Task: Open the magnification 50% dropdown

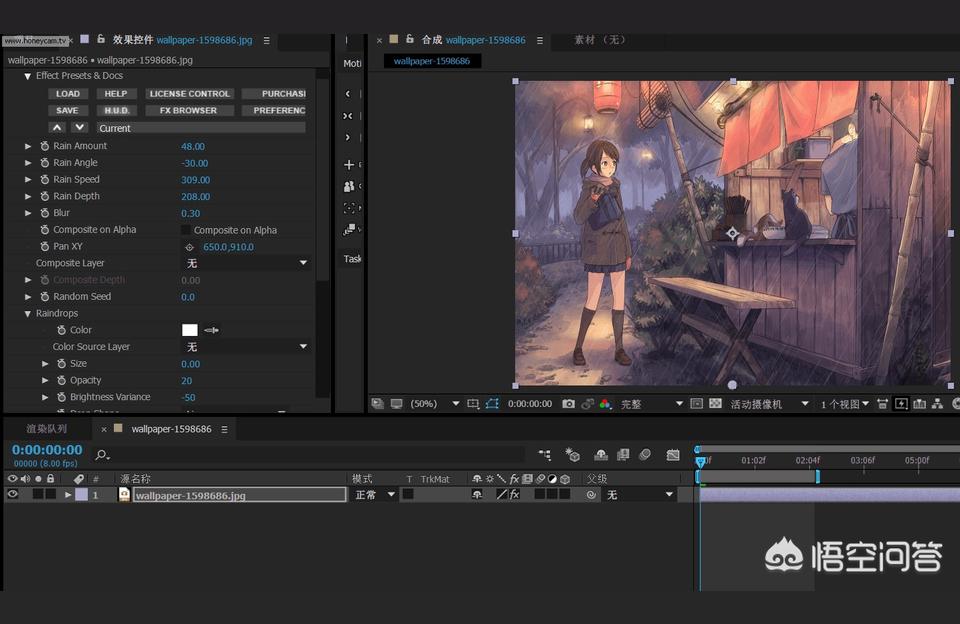Action: point(435,404)
